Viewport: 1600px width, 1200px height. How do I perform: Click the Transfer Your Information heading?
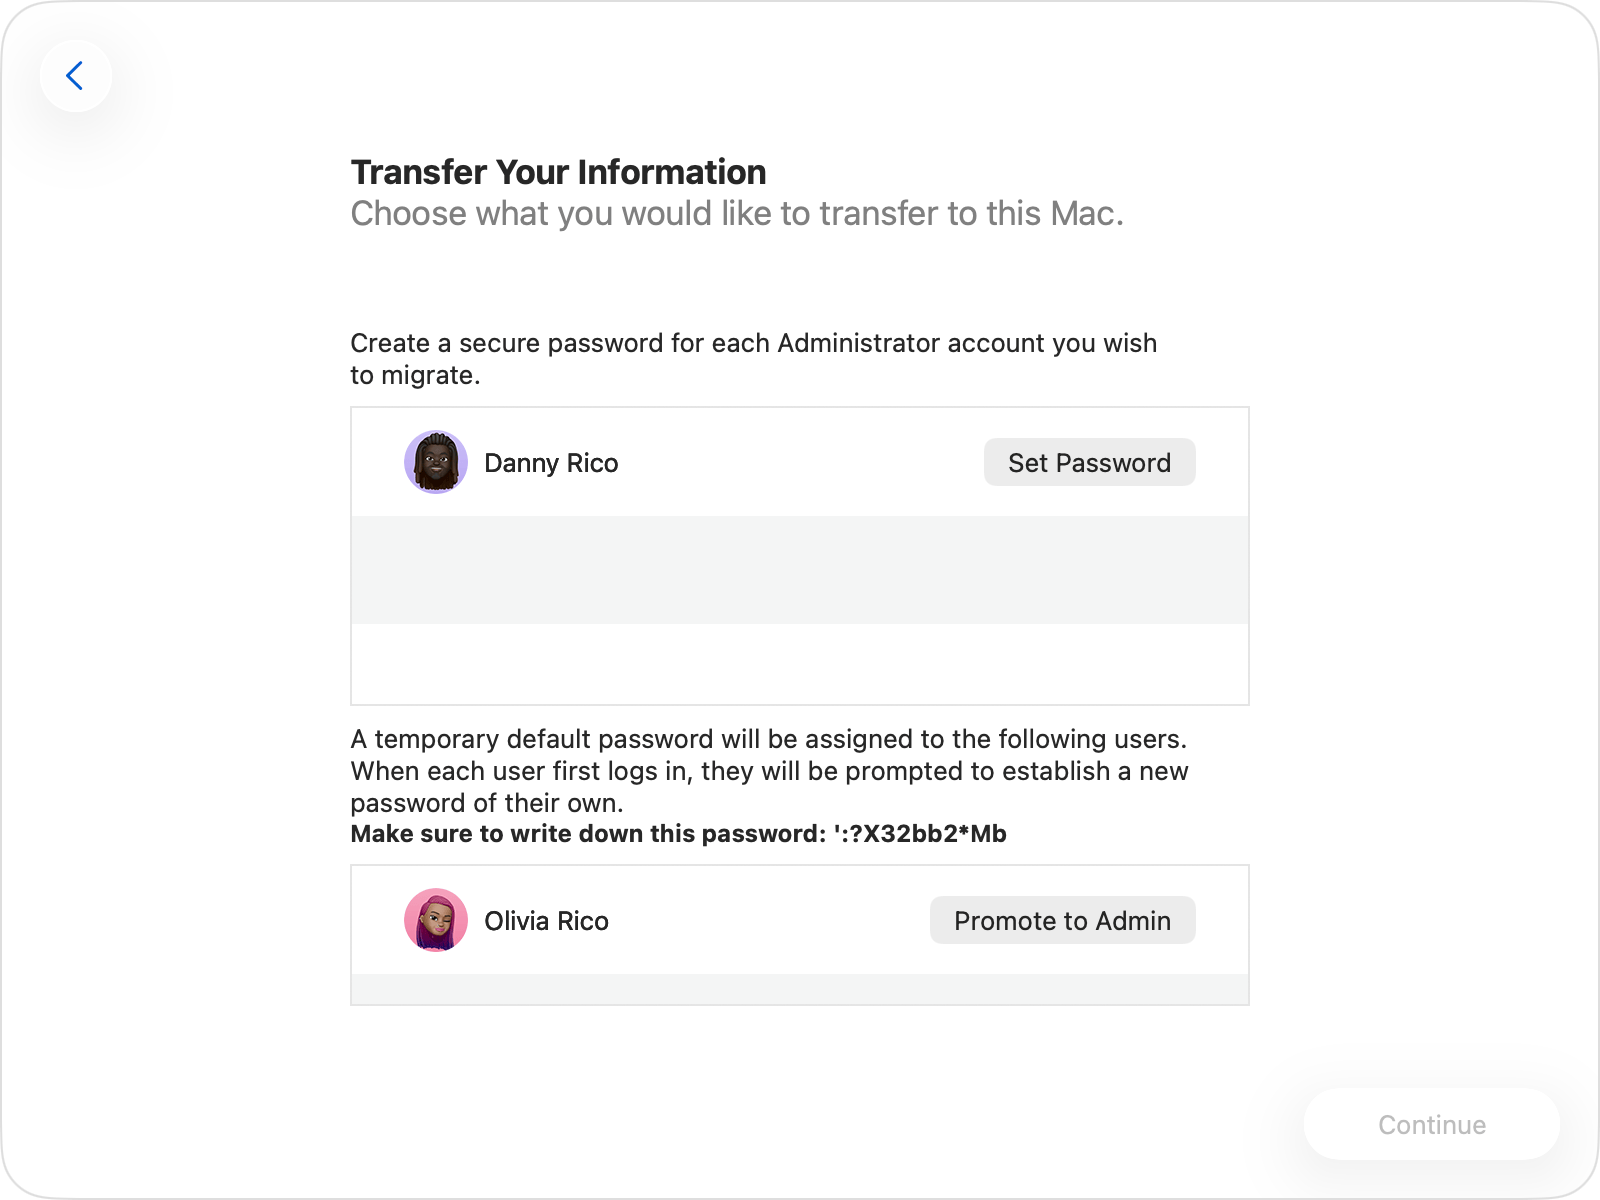click(x=558, y=172)
